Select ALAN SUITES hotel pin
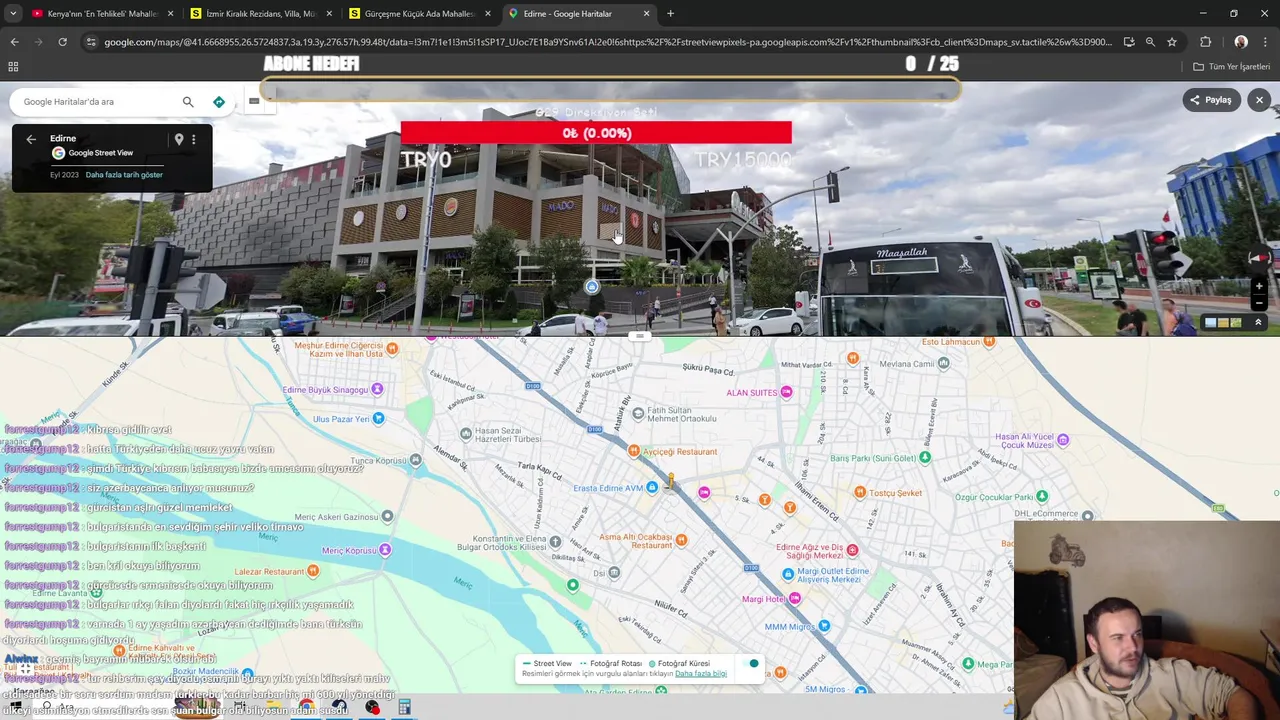1280x720 pixels. pyautogui.click(x=786, y=392)
